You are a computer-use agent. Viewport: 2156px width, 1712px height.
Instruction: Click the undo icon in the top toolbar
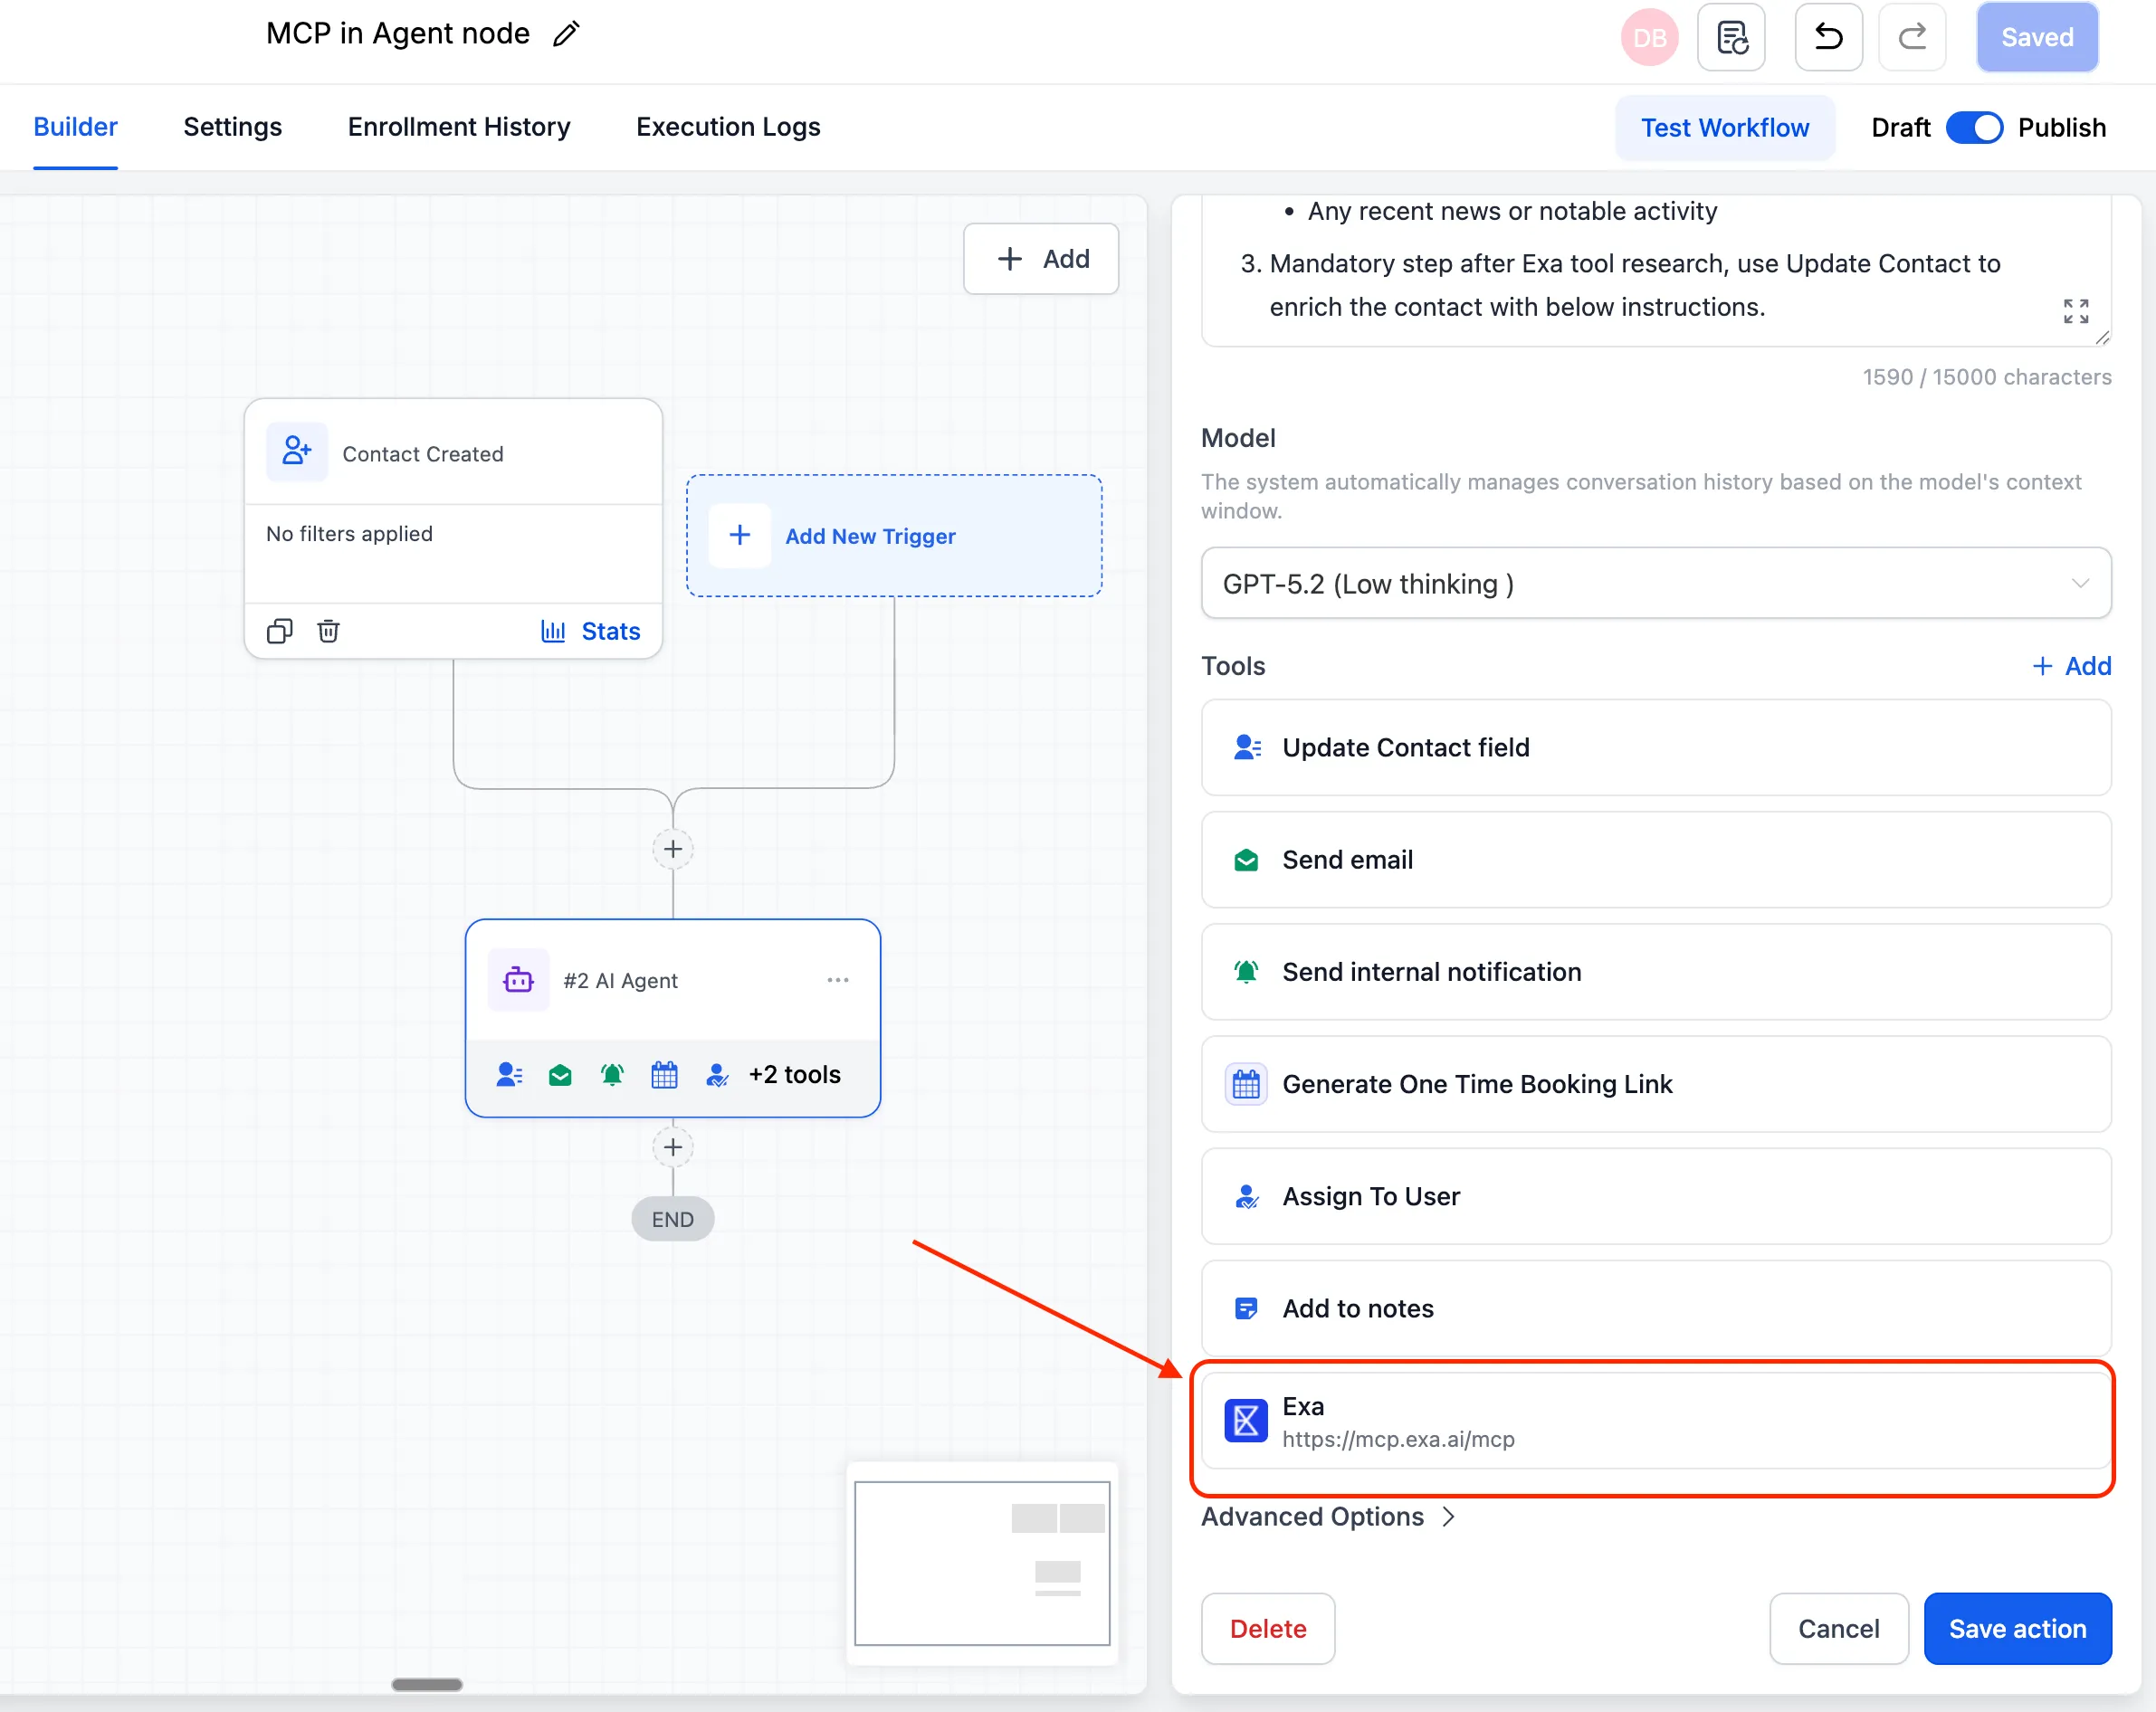click(x=1828, y=37)
